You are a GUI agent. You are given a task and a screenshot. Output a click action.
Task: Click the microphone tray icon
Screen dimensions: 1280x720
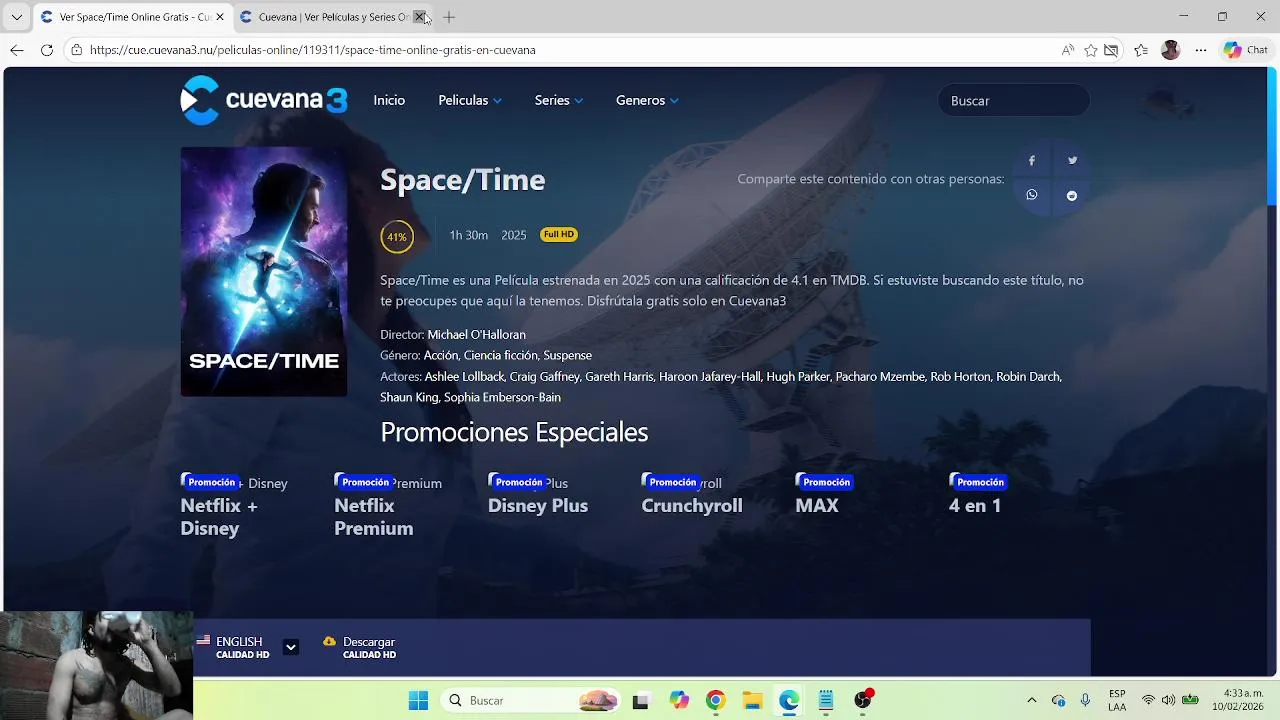pyautogui.click(x=1085, y=700)
